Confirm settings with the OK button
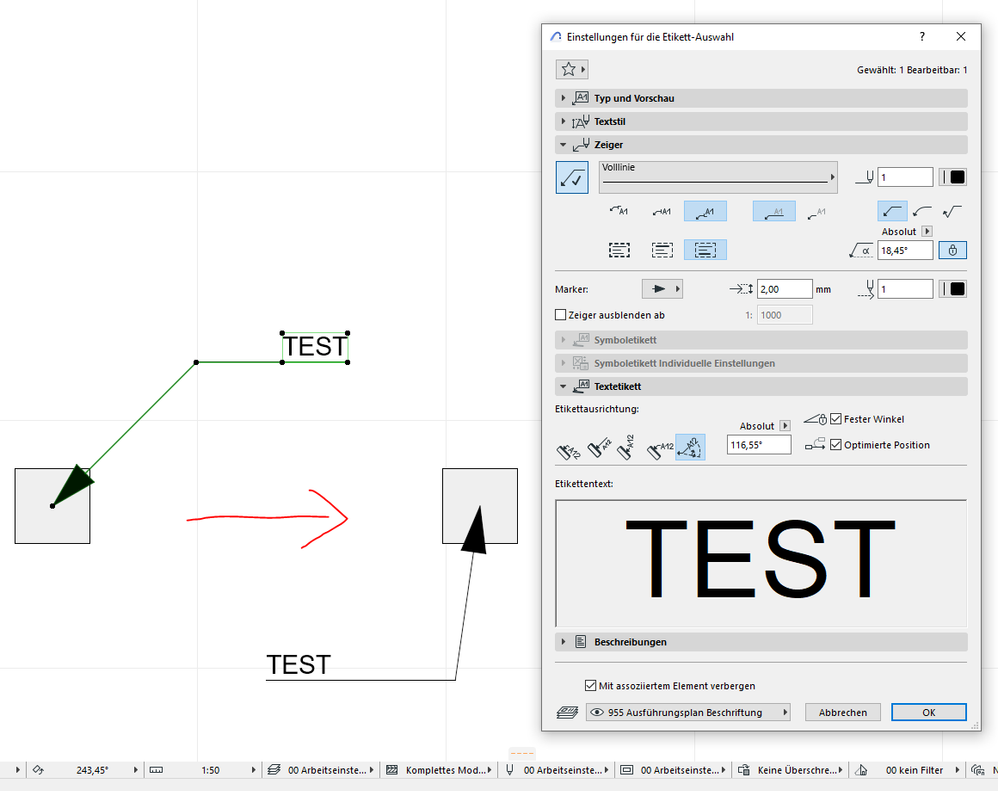 pos(929,712)
